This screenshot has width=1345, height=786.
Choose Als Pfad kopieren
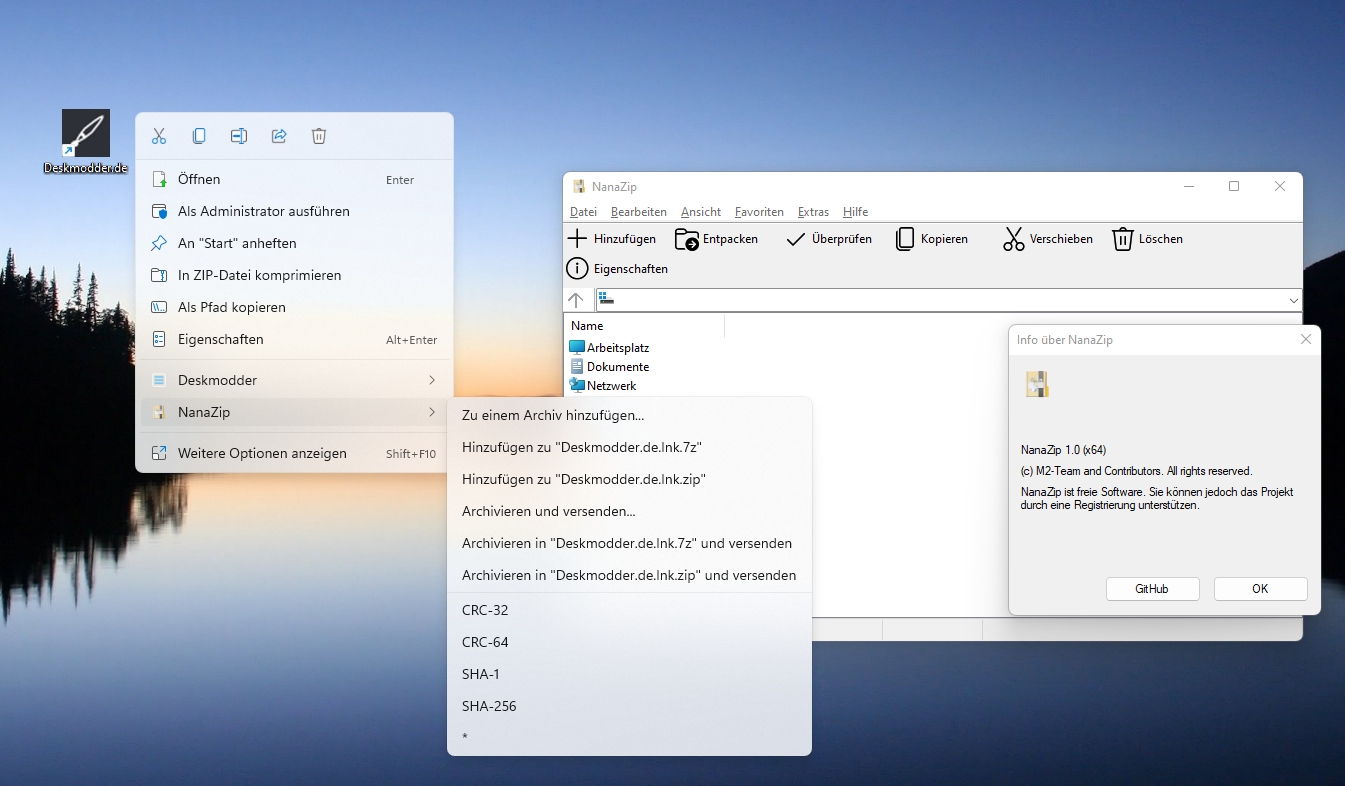coord(294,308)
